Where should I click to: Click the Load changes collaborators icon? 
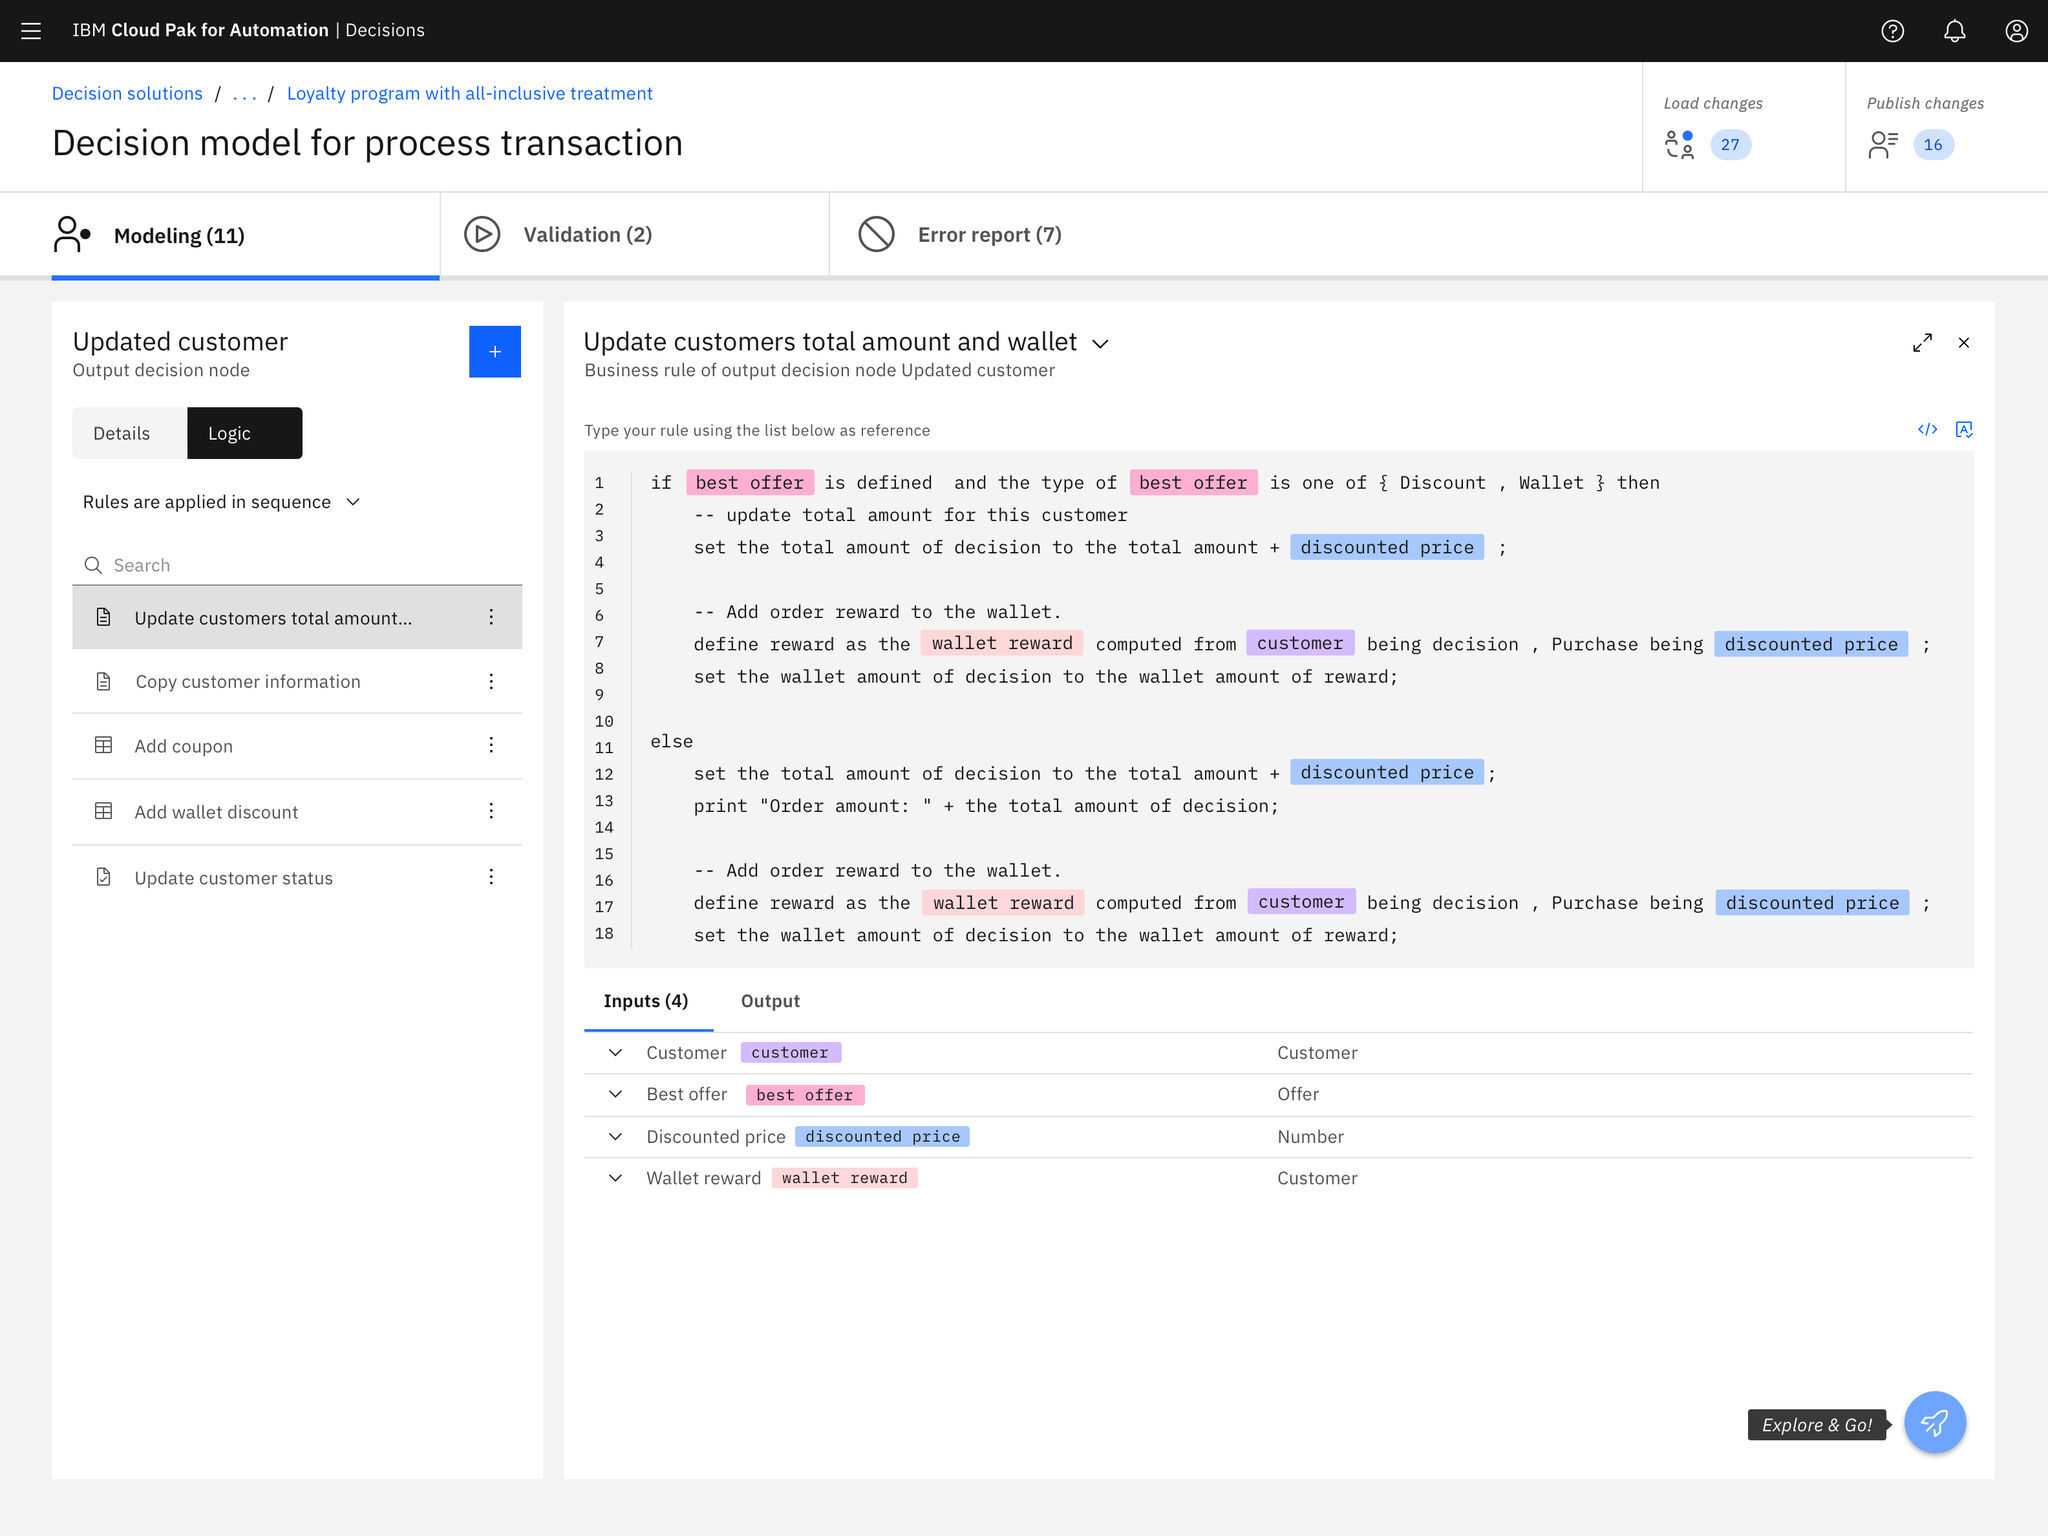pyautogui.click(x=1680, y=145)
